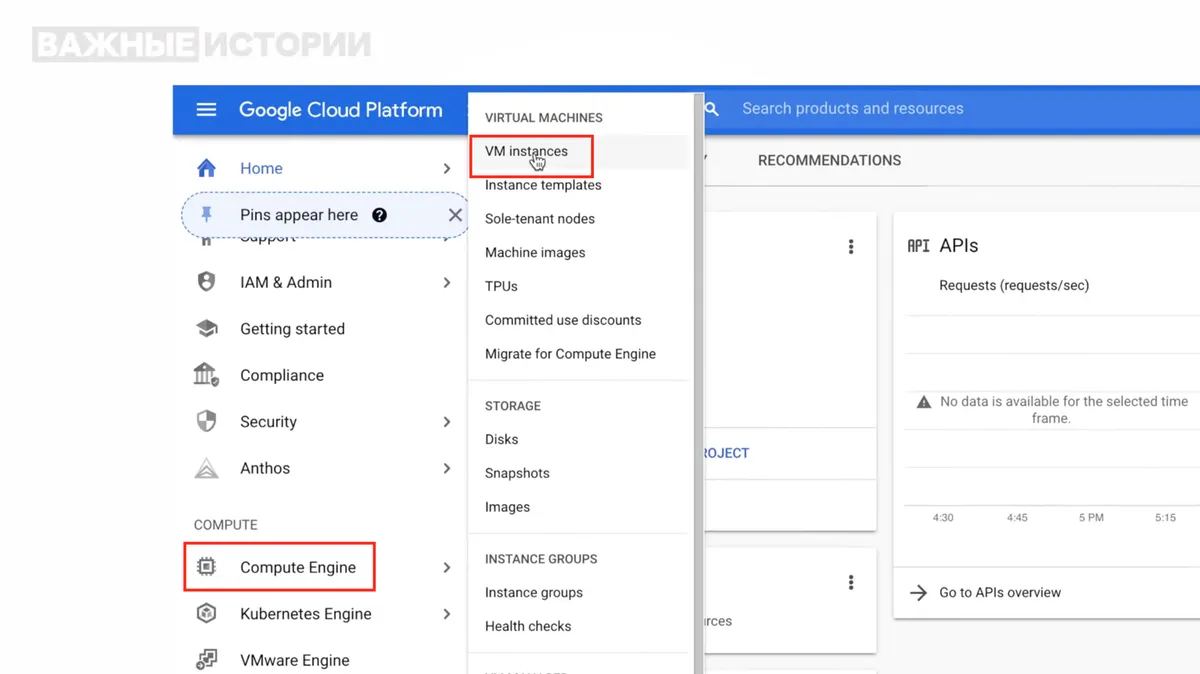The height and width of the screenshot is (674, 1200).
Task: Dismiss the 'Pins appear here' hint
Action: coord(455,215)
